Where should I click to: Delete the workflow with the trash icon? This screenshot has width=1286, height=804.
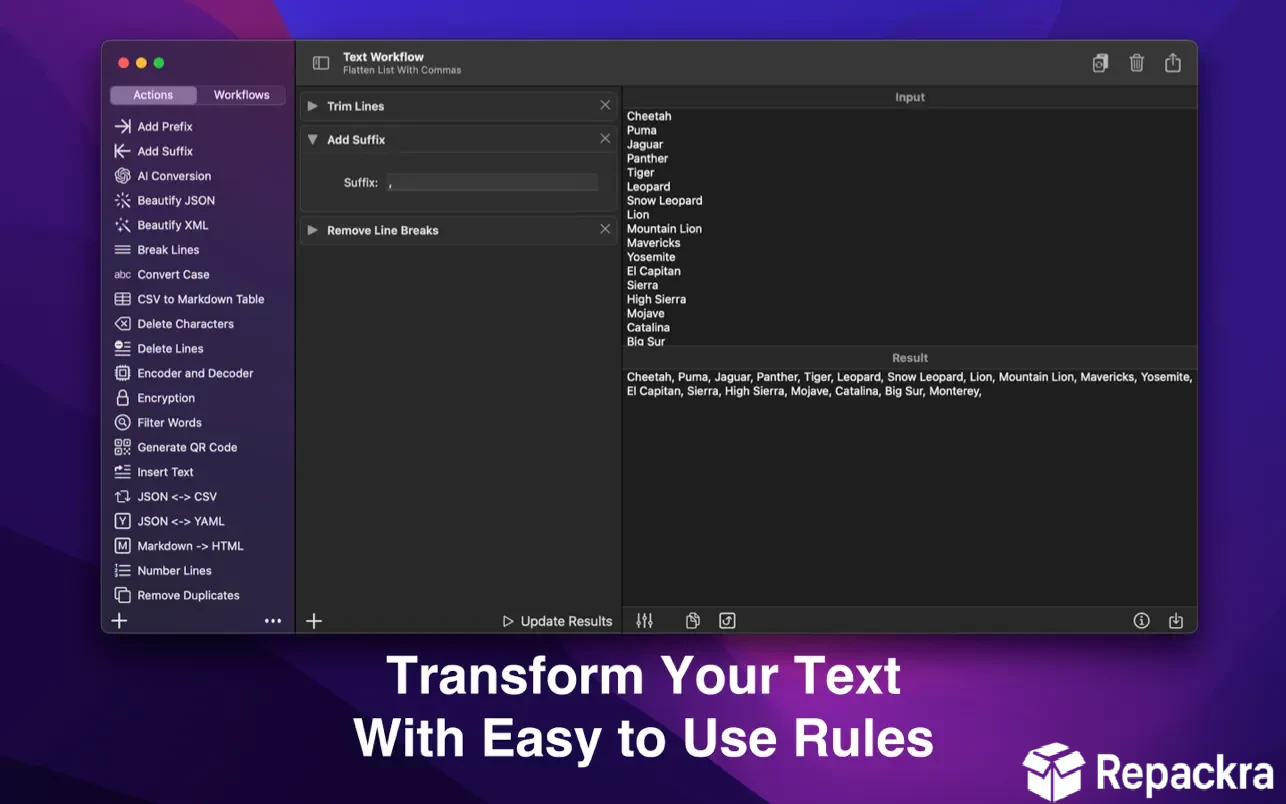1137,63
